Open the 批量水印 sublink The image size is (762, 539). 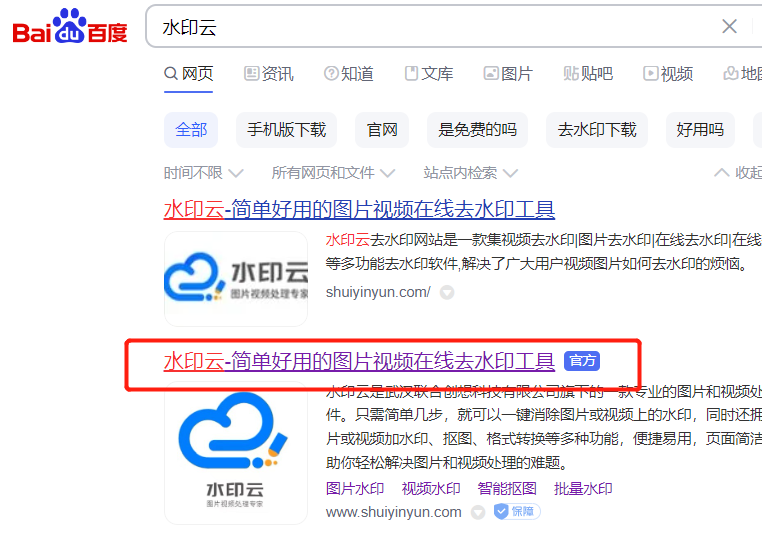[583, 488]
